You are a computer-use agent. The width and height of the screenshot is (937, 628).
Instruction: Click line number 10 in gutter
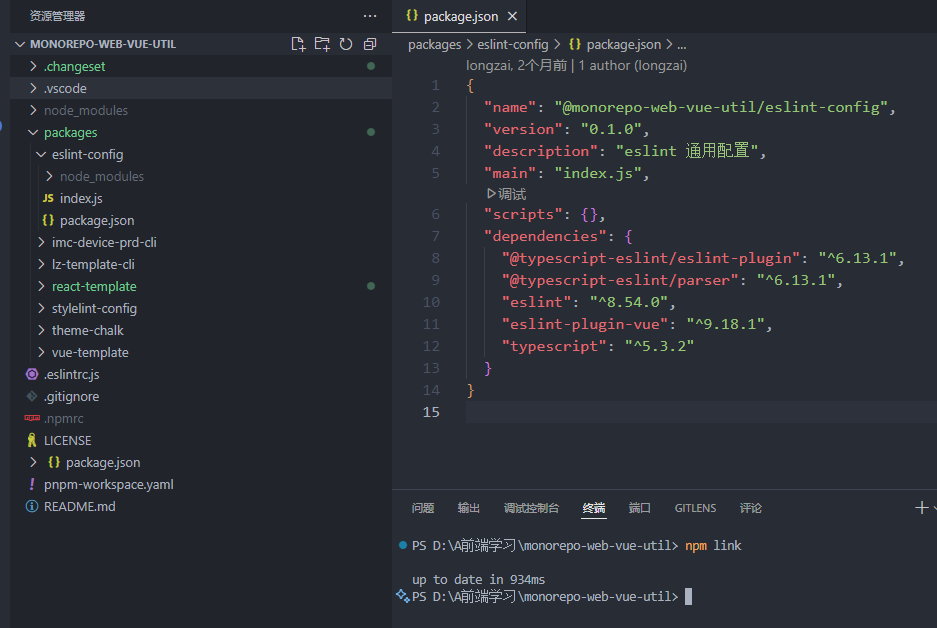(431, 302)
